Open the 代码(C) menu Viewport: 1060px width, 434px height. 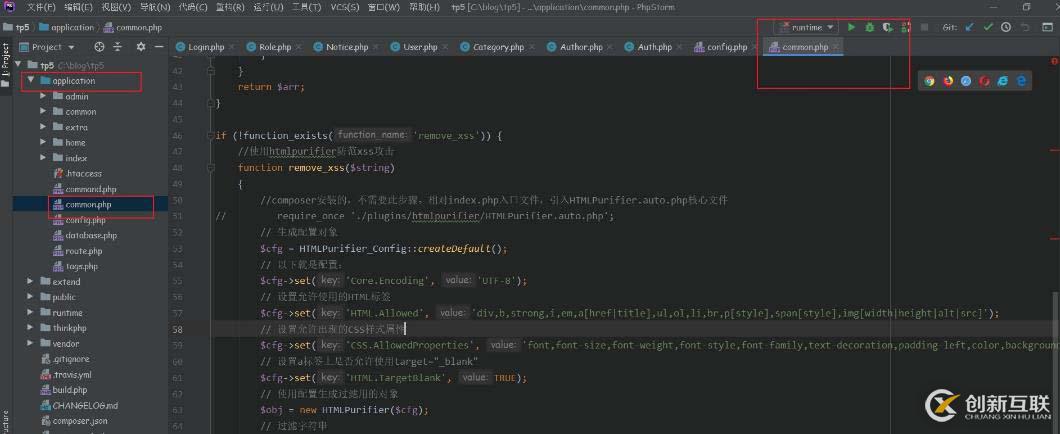(193, 7)
